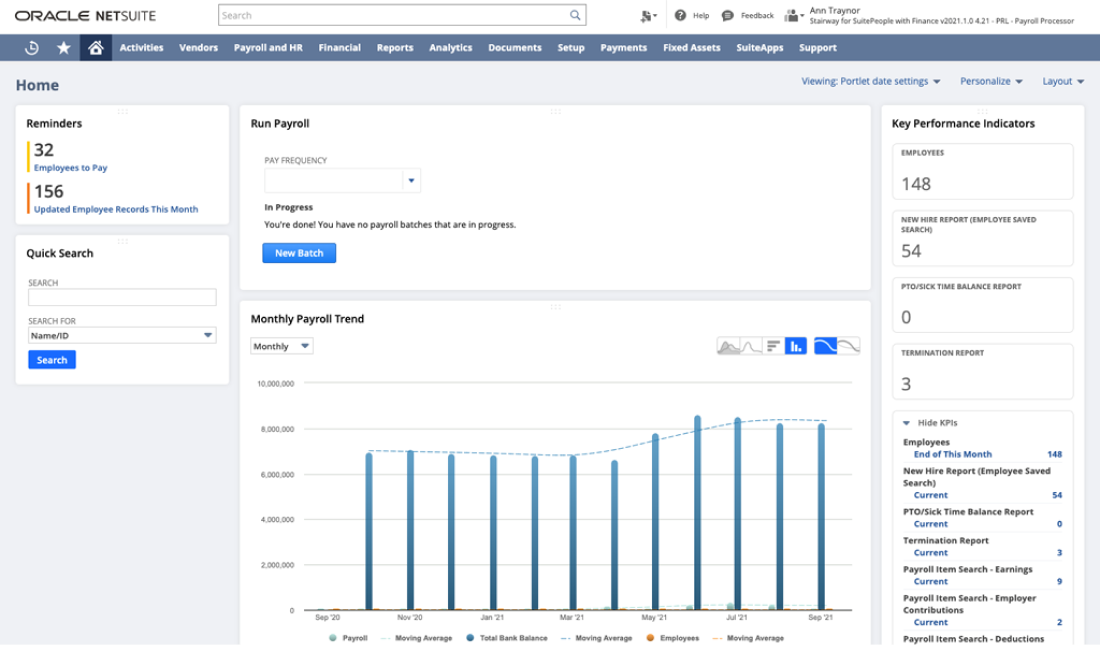Go to Home via house icon

(95, 48)
